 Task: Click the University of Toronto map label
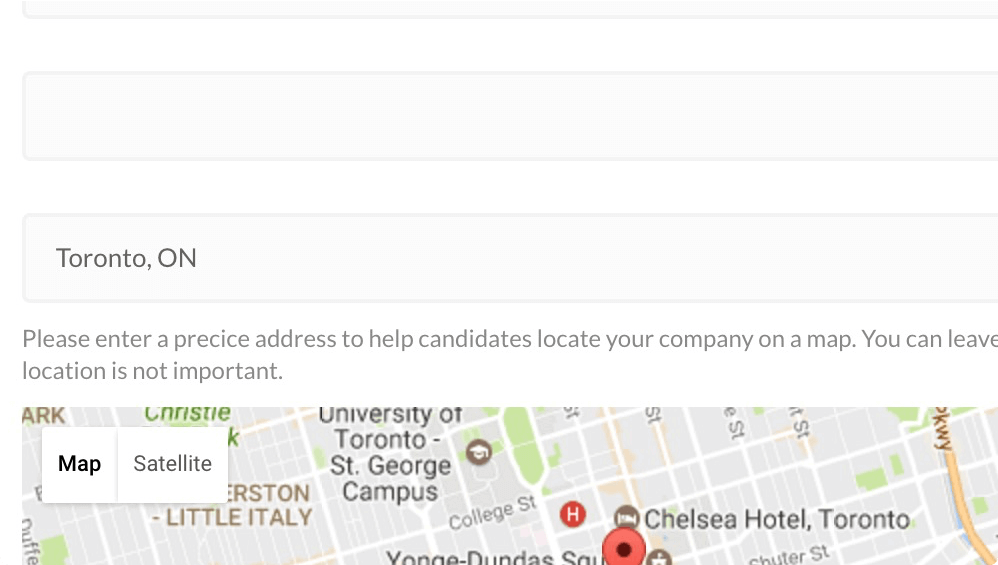click(390, 453)
